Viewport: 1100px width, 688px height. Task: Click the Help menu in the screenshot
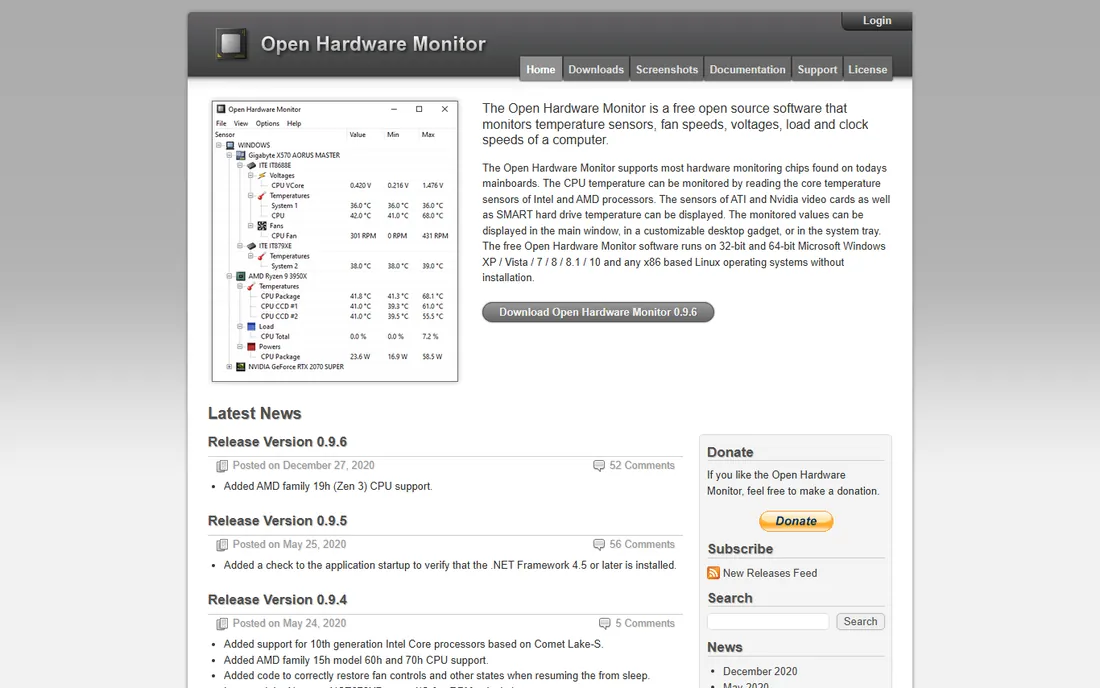click(x=294, y=123)
